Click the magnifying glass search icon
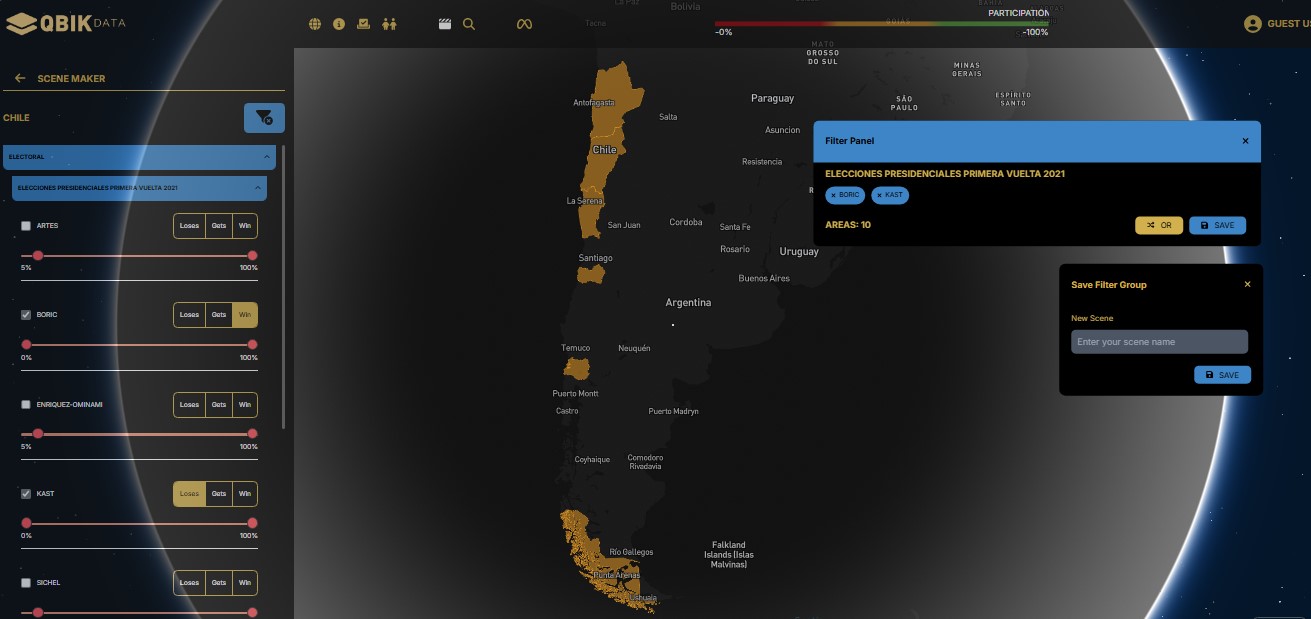The height and width of the screenshot is (619, 1311). pos(469,24)
